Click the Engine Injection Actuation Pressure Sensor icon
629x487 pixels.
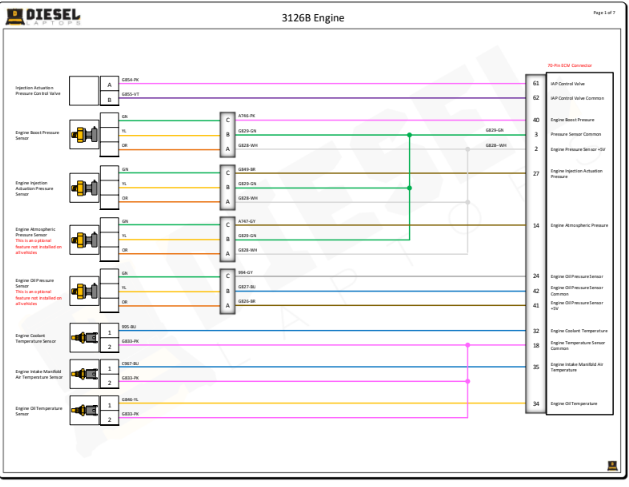[84, 188]
